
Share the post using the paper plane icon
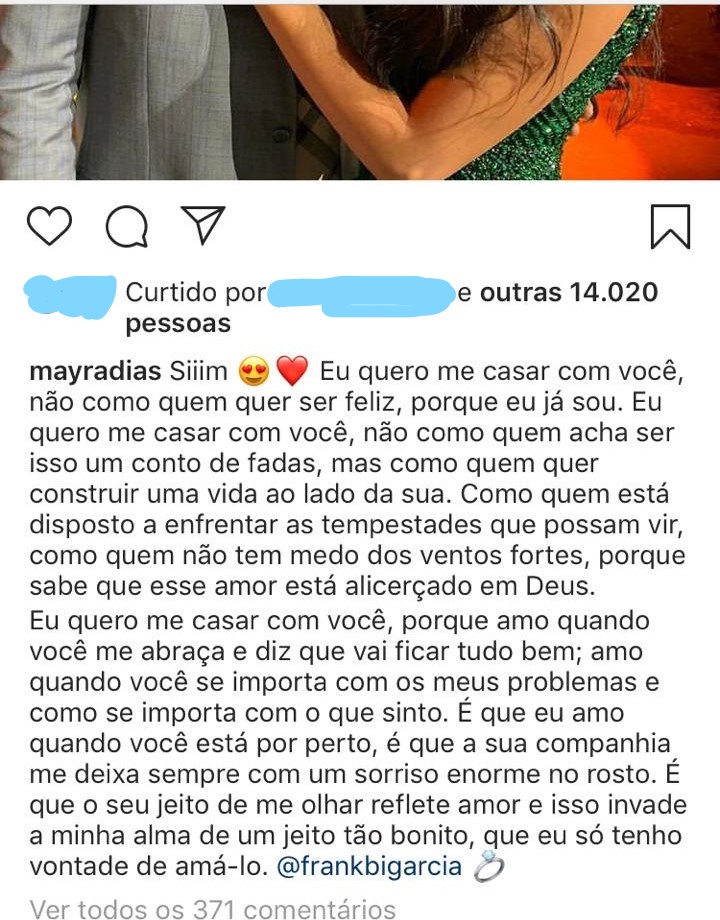[x=203, y=224]
